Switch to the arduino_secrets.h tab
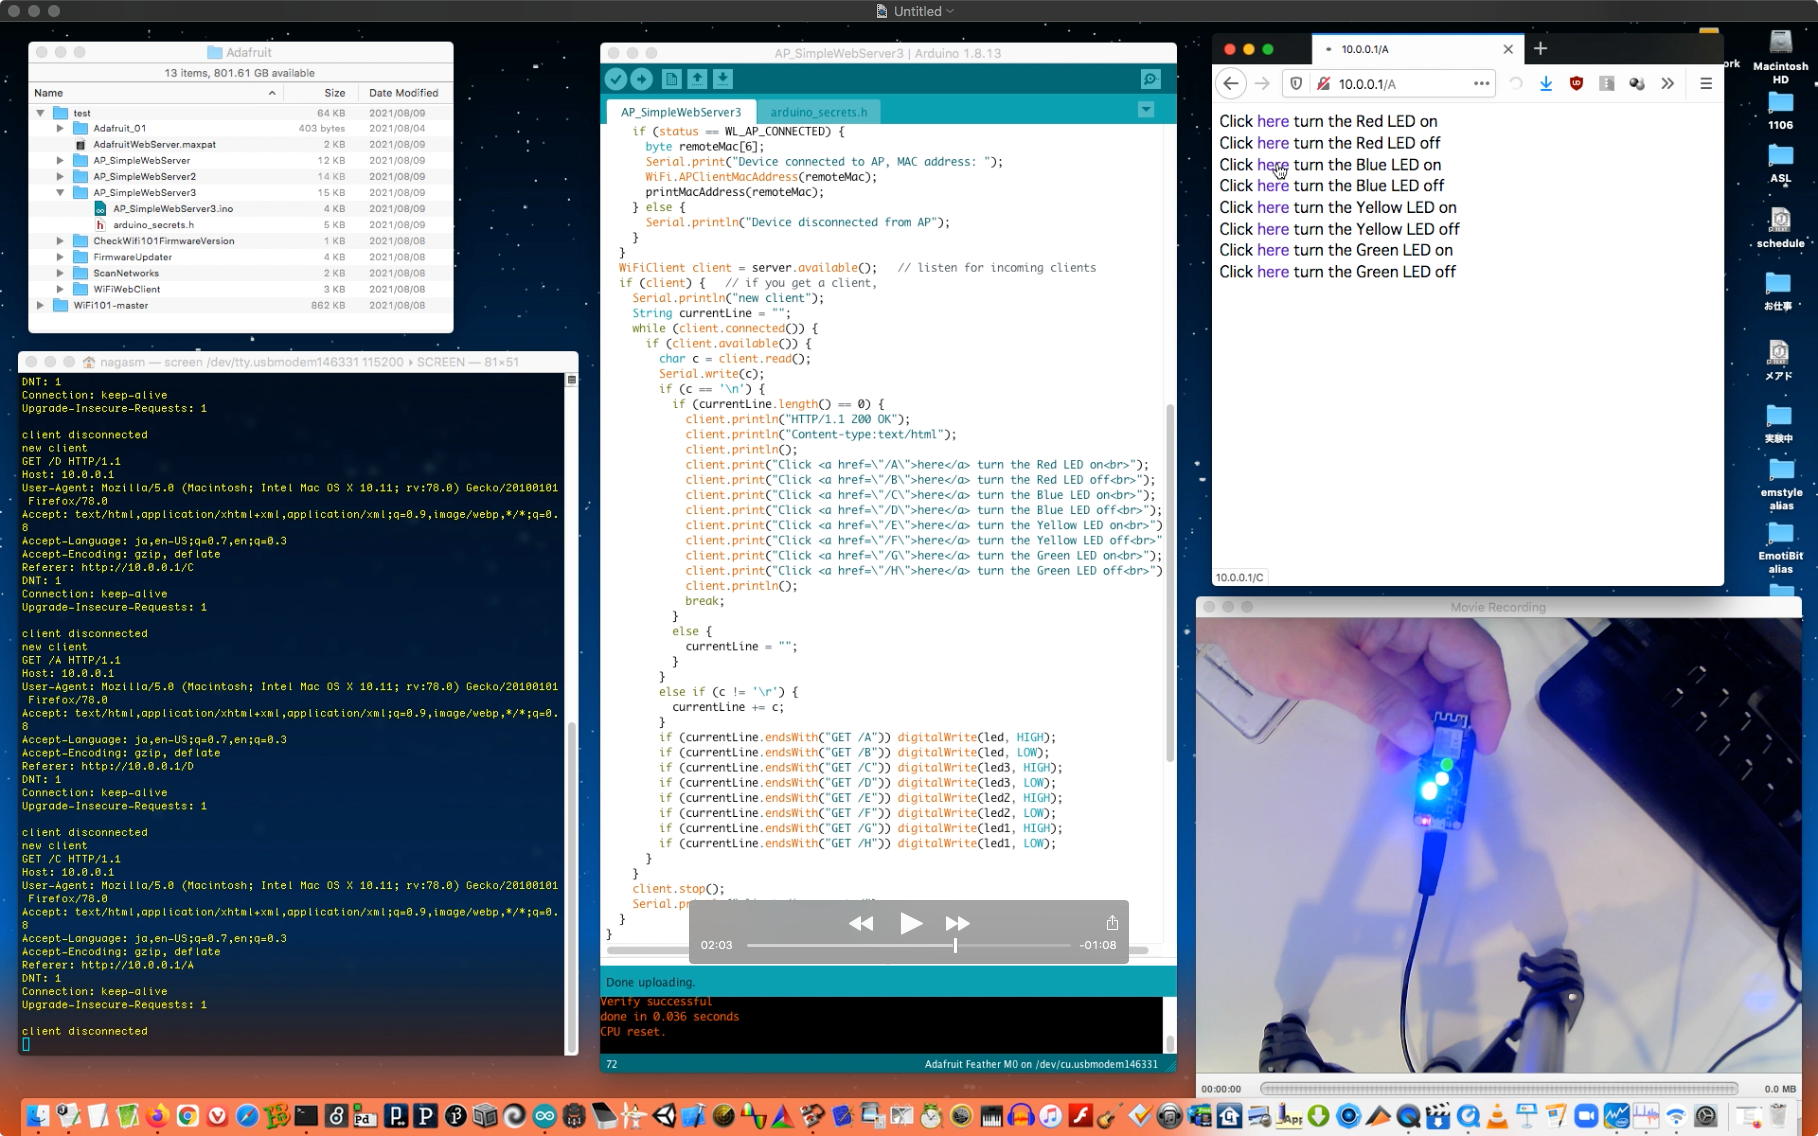Screen dimensions: 1818x1136 point(818,112)
